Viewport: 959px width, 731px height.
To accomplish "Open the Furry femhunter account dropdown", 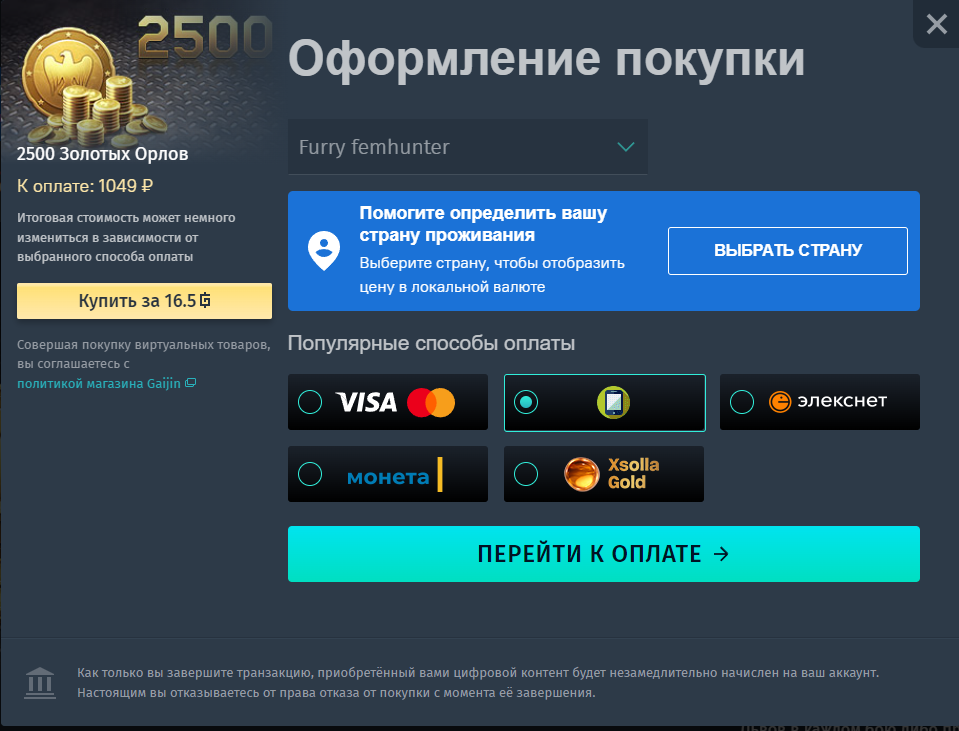I will click(x=468, y=147).
